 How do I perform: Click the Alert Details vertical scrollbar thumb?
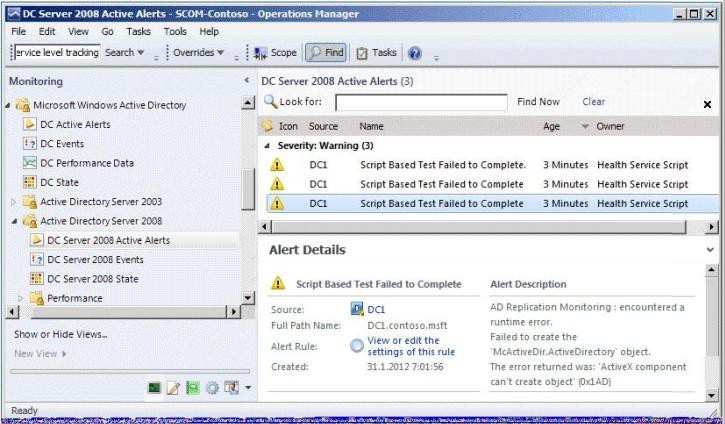click(712, 317)
